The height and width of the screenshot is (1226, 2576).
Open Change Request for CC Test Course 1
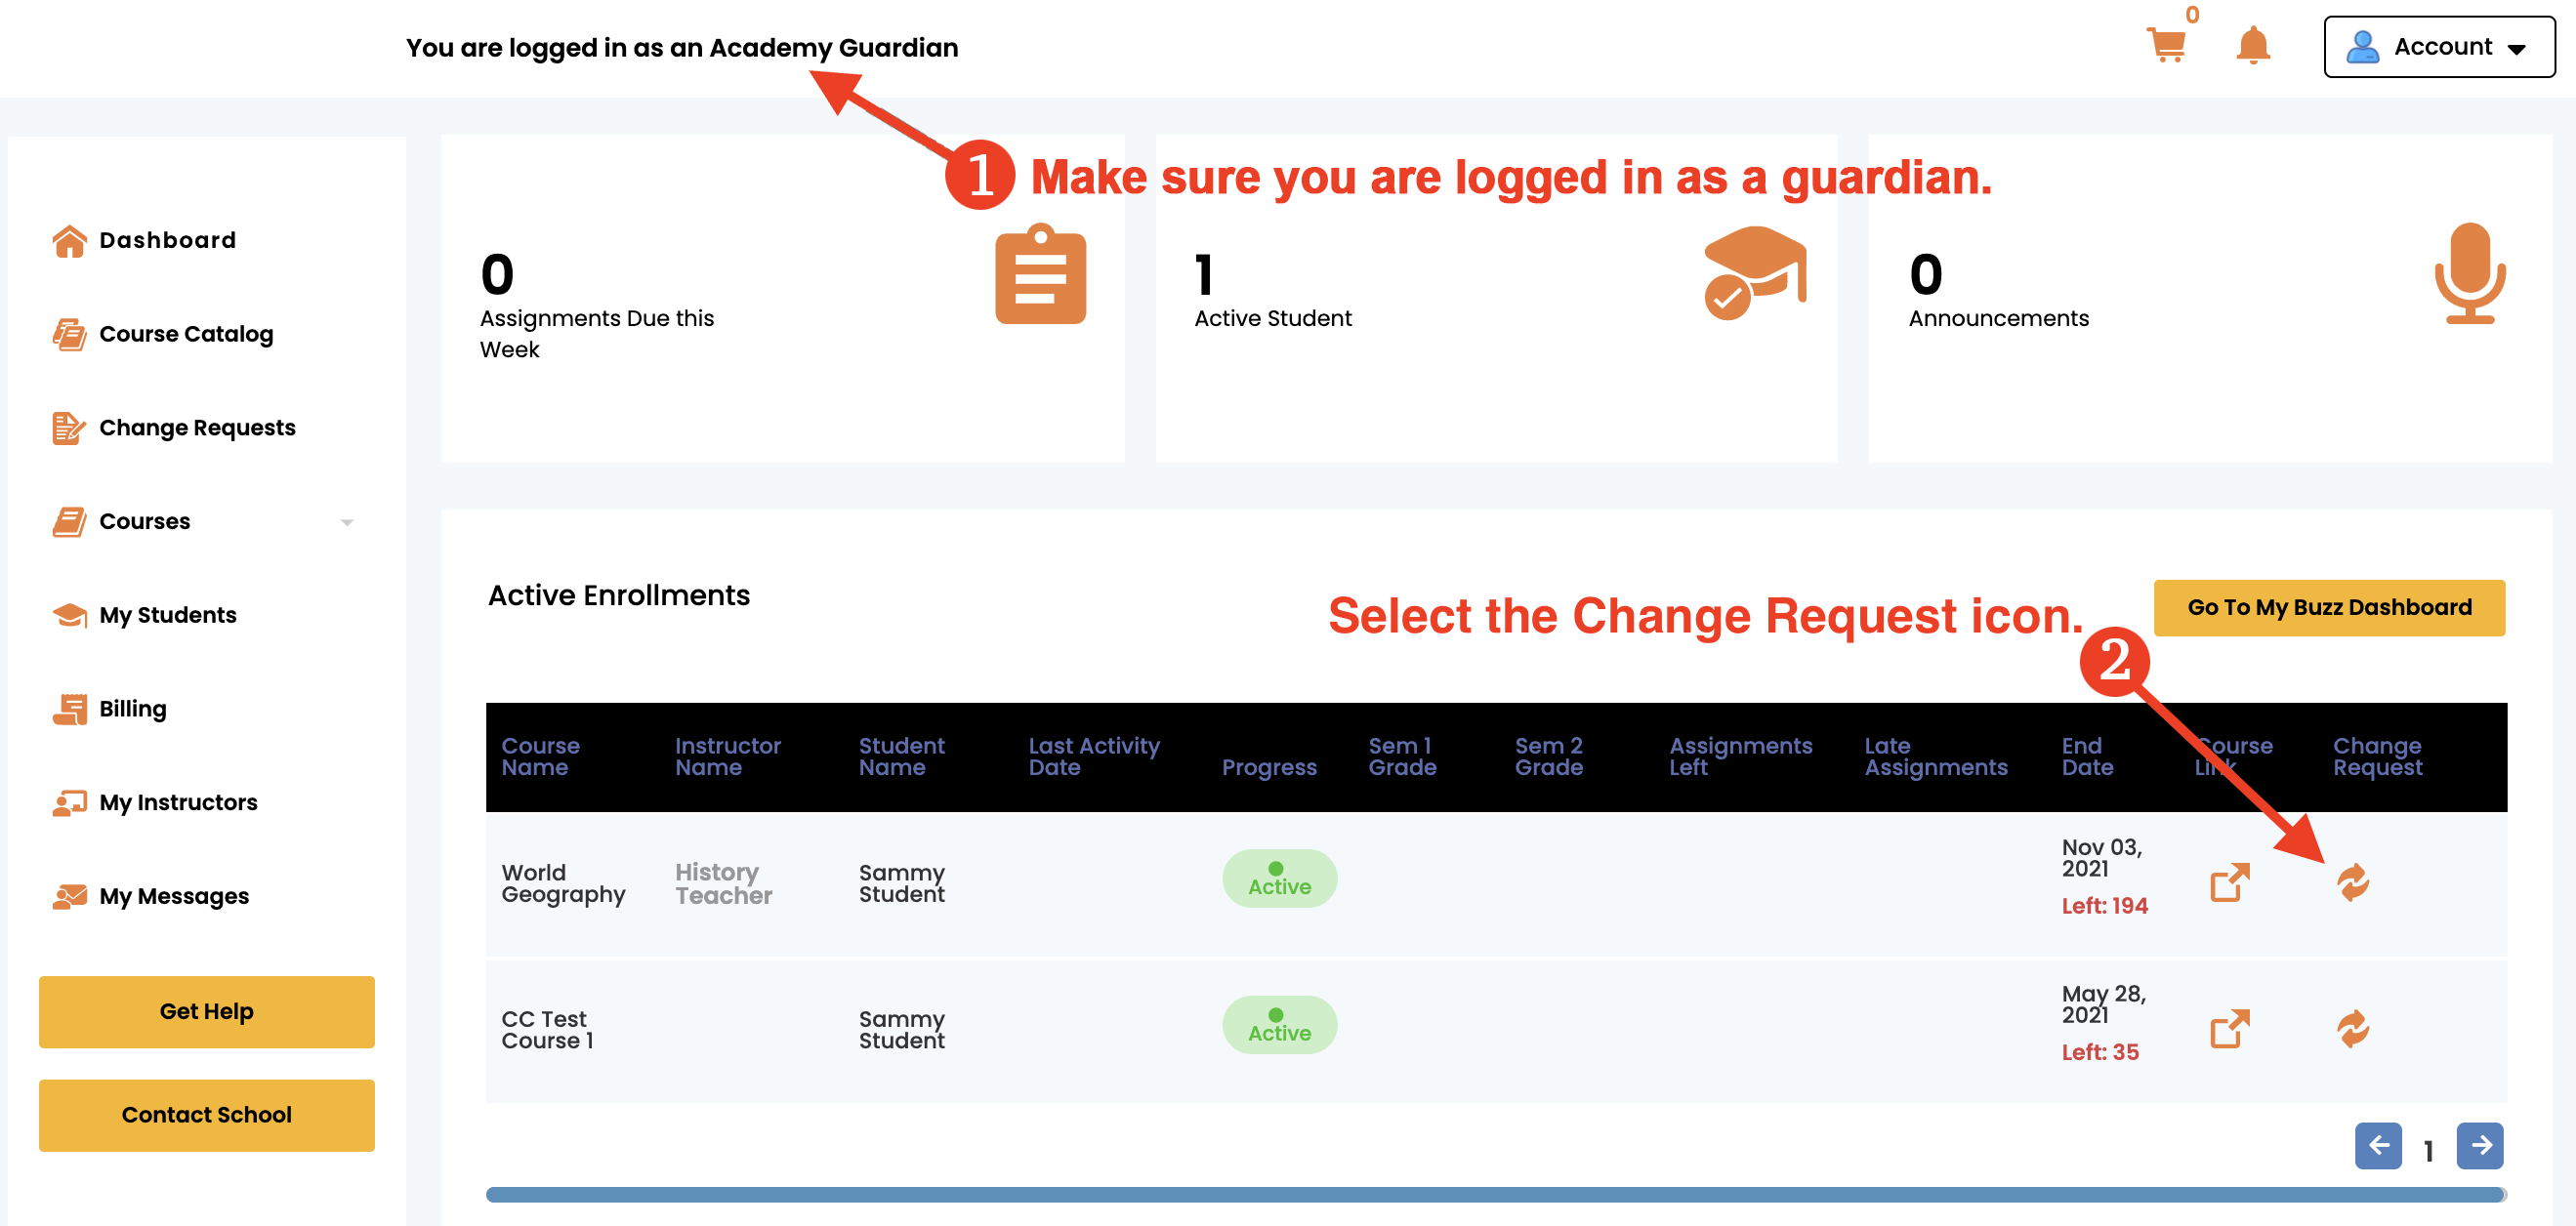point(2352,1028)
